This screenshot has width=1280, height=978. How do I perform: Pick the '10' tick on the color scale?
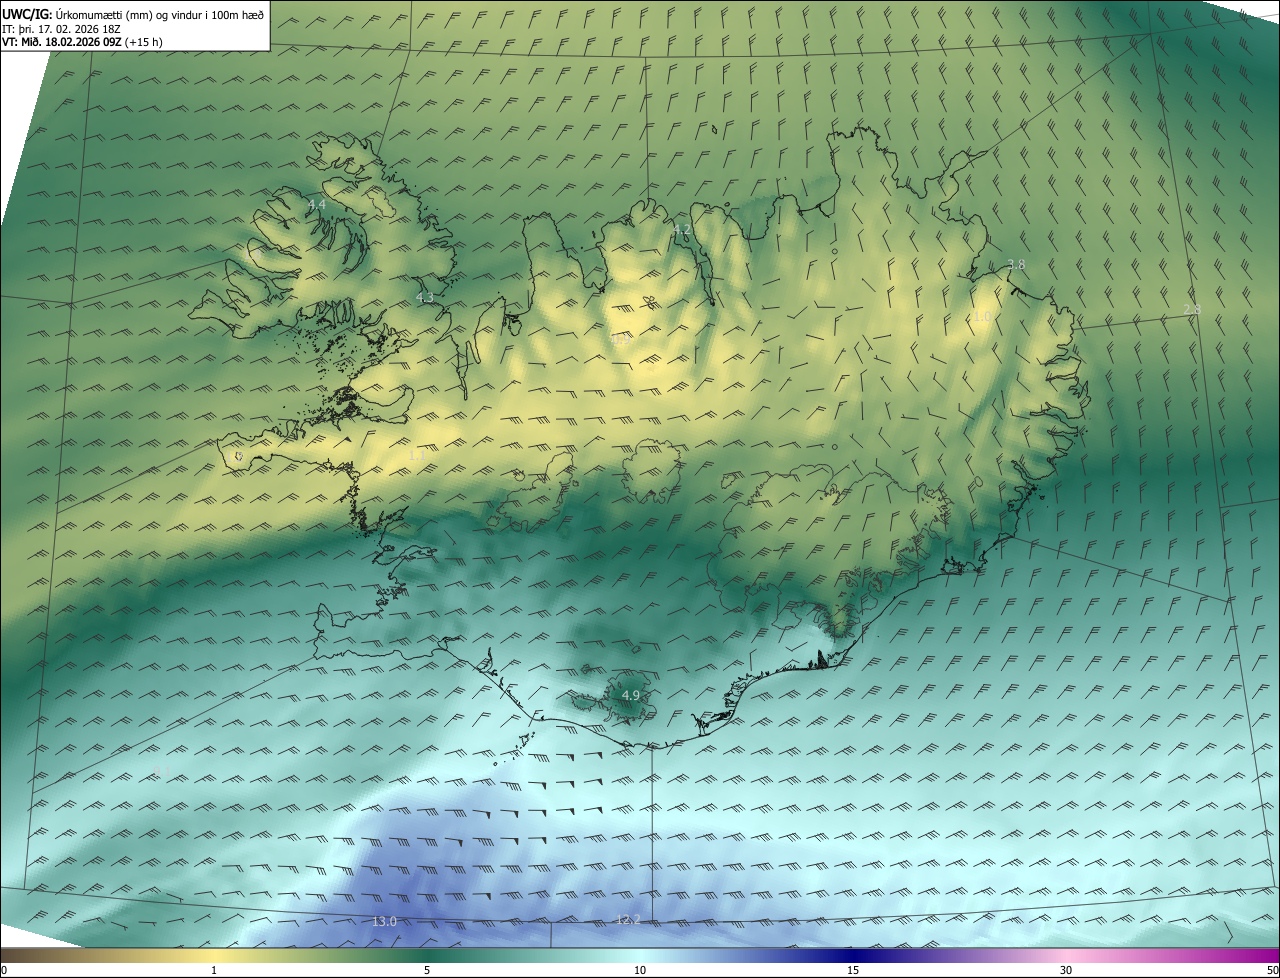640,970
